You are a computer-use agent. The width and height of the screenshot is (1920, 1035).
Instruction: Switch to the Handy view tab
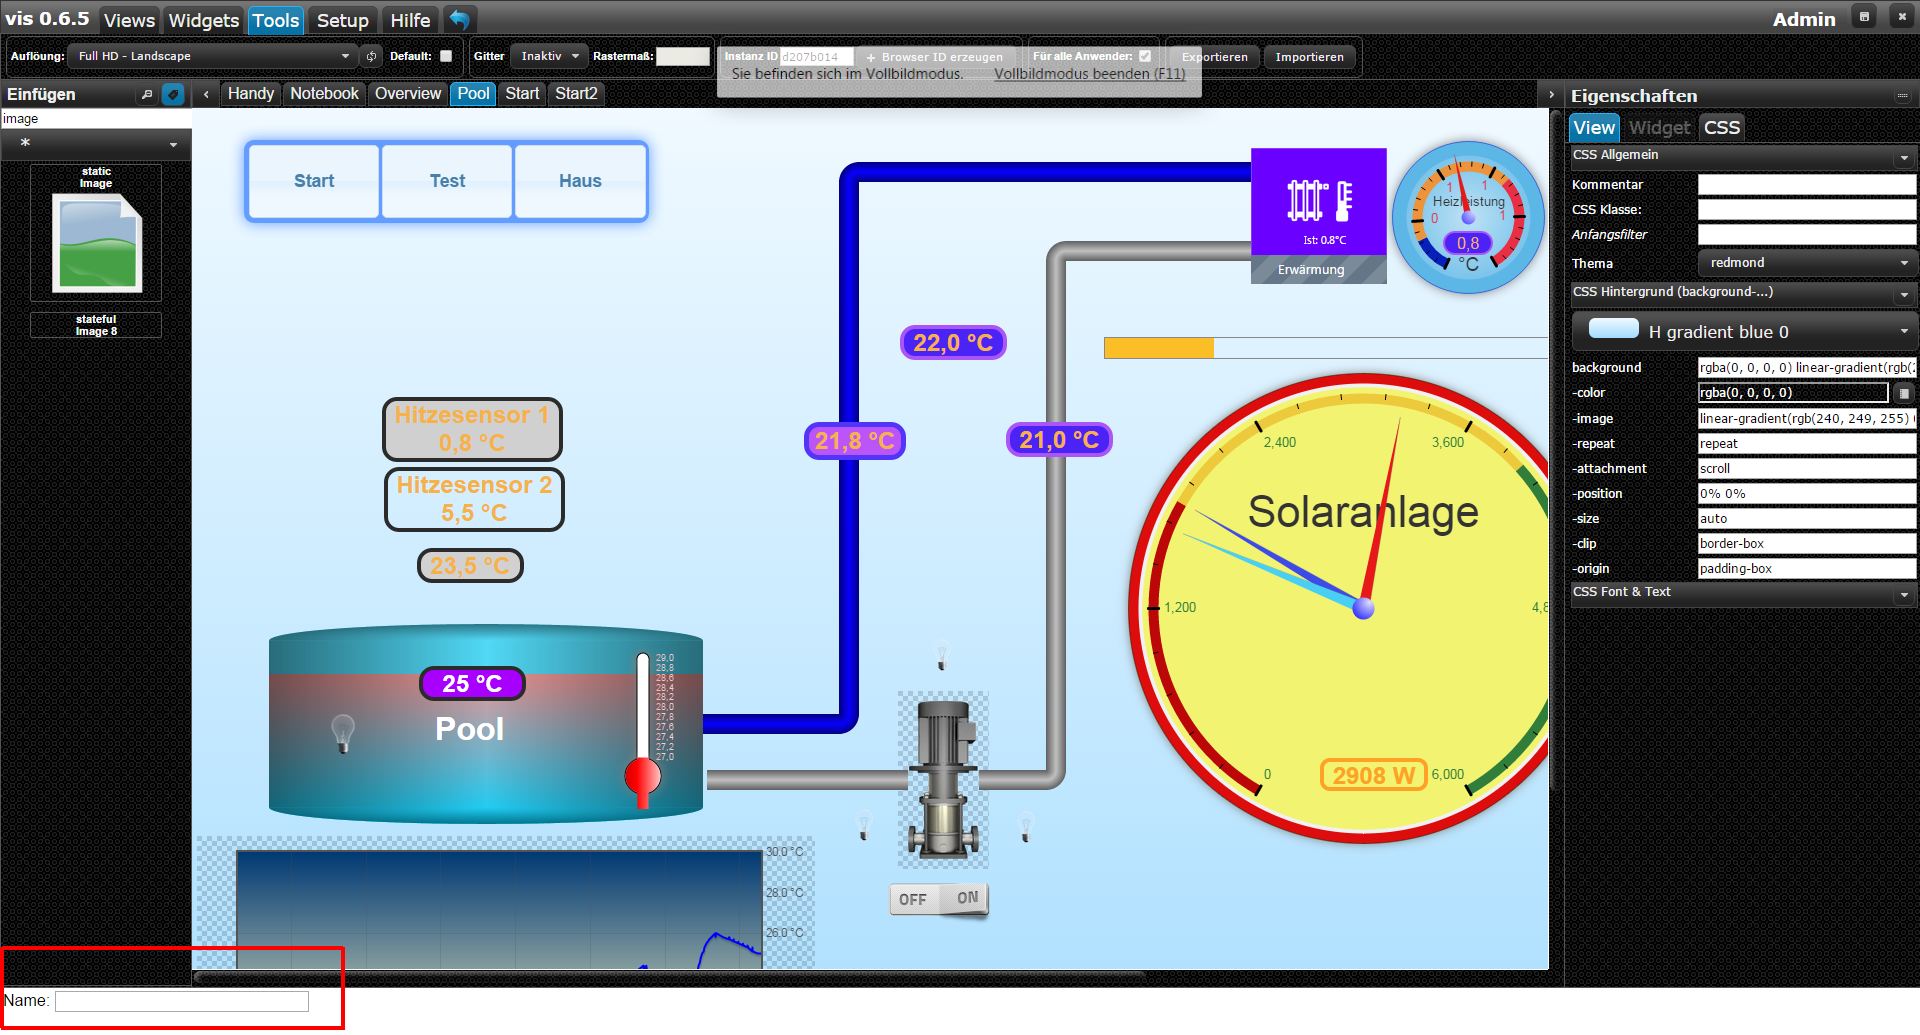(x=251, y=94)
